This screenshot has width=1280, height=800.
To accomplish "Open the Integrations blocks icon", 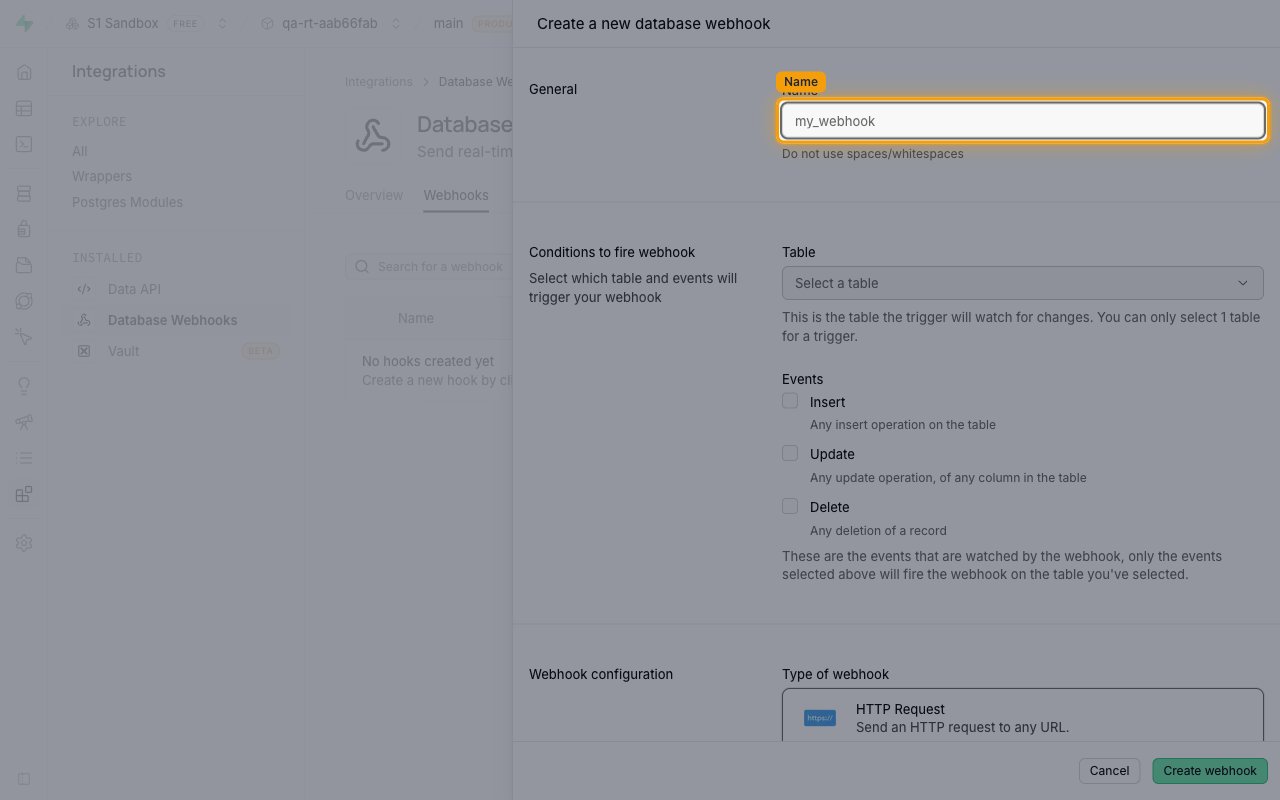I will [24, 494].
